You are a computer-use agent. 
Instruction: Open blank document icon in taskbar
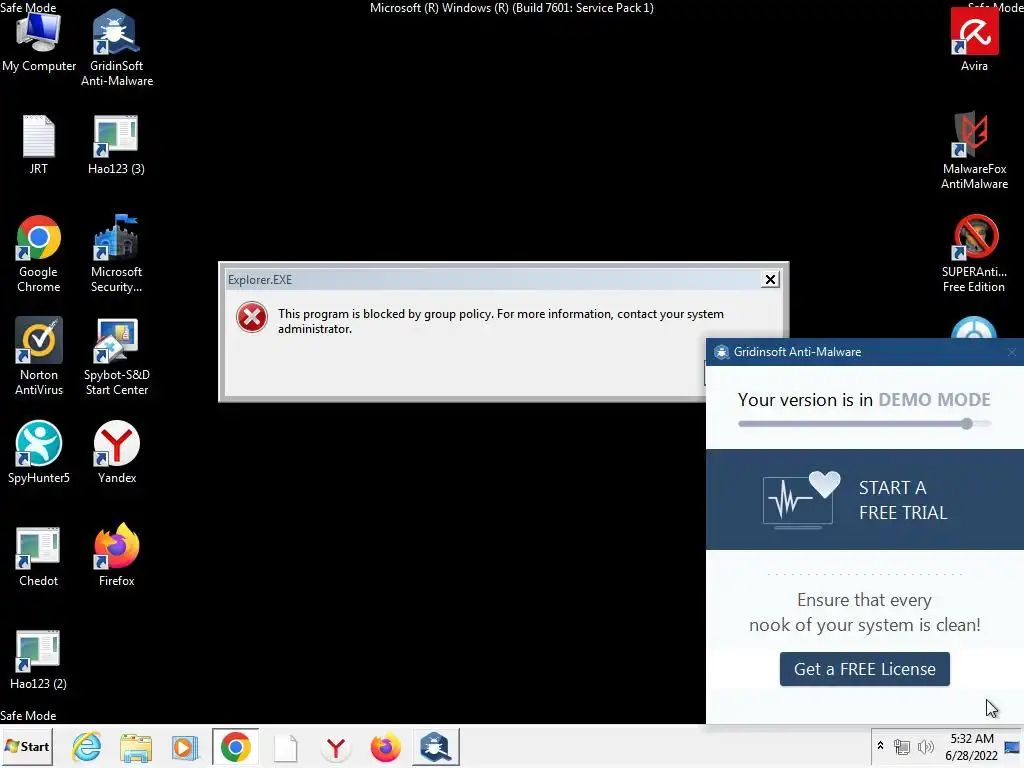click(285, 747)
